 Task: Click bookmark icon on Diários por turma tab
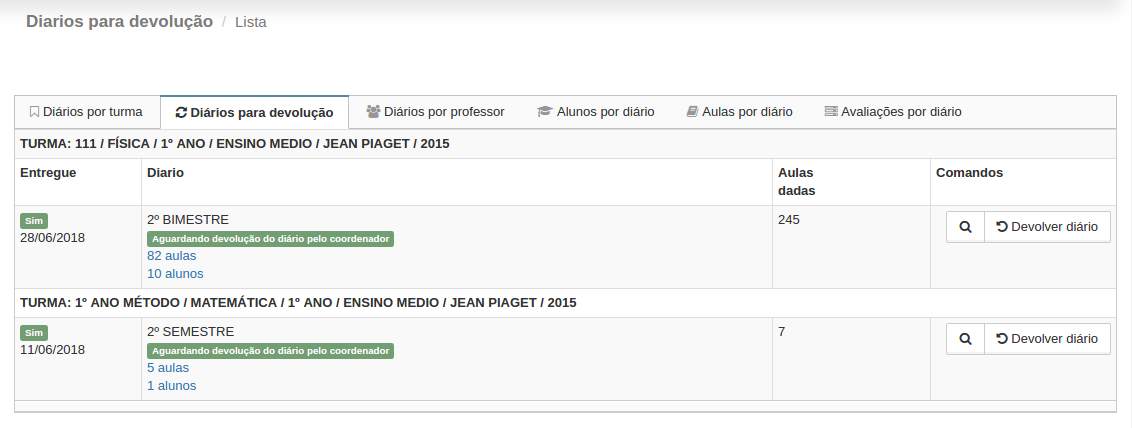click(x=34, y=112)
